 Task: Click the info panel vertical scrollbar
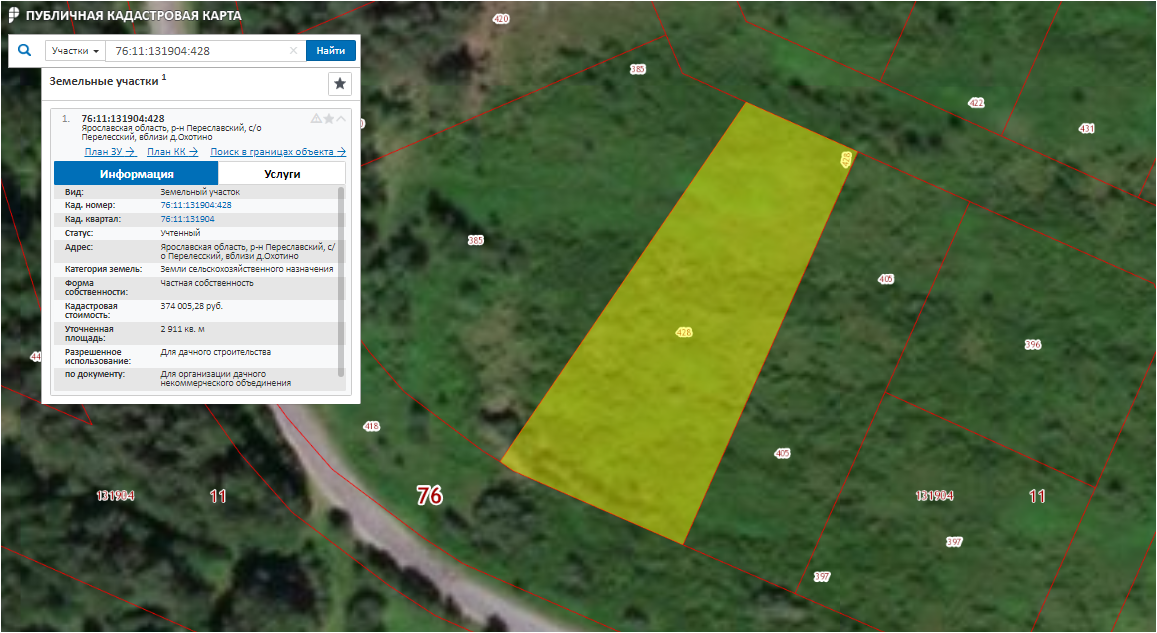point(341,280)
